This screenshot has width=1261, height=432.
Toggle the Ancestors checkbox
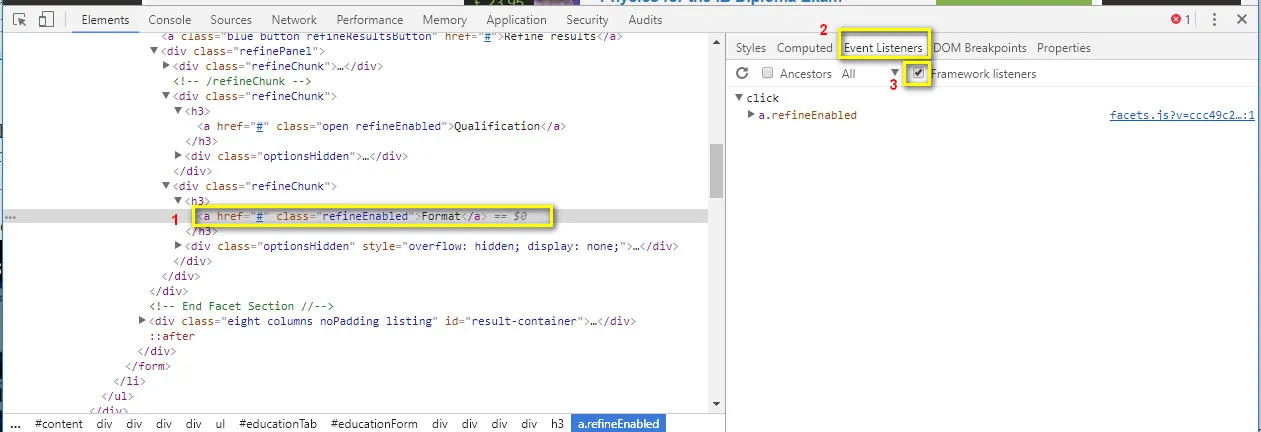click(x=768, y=74)
